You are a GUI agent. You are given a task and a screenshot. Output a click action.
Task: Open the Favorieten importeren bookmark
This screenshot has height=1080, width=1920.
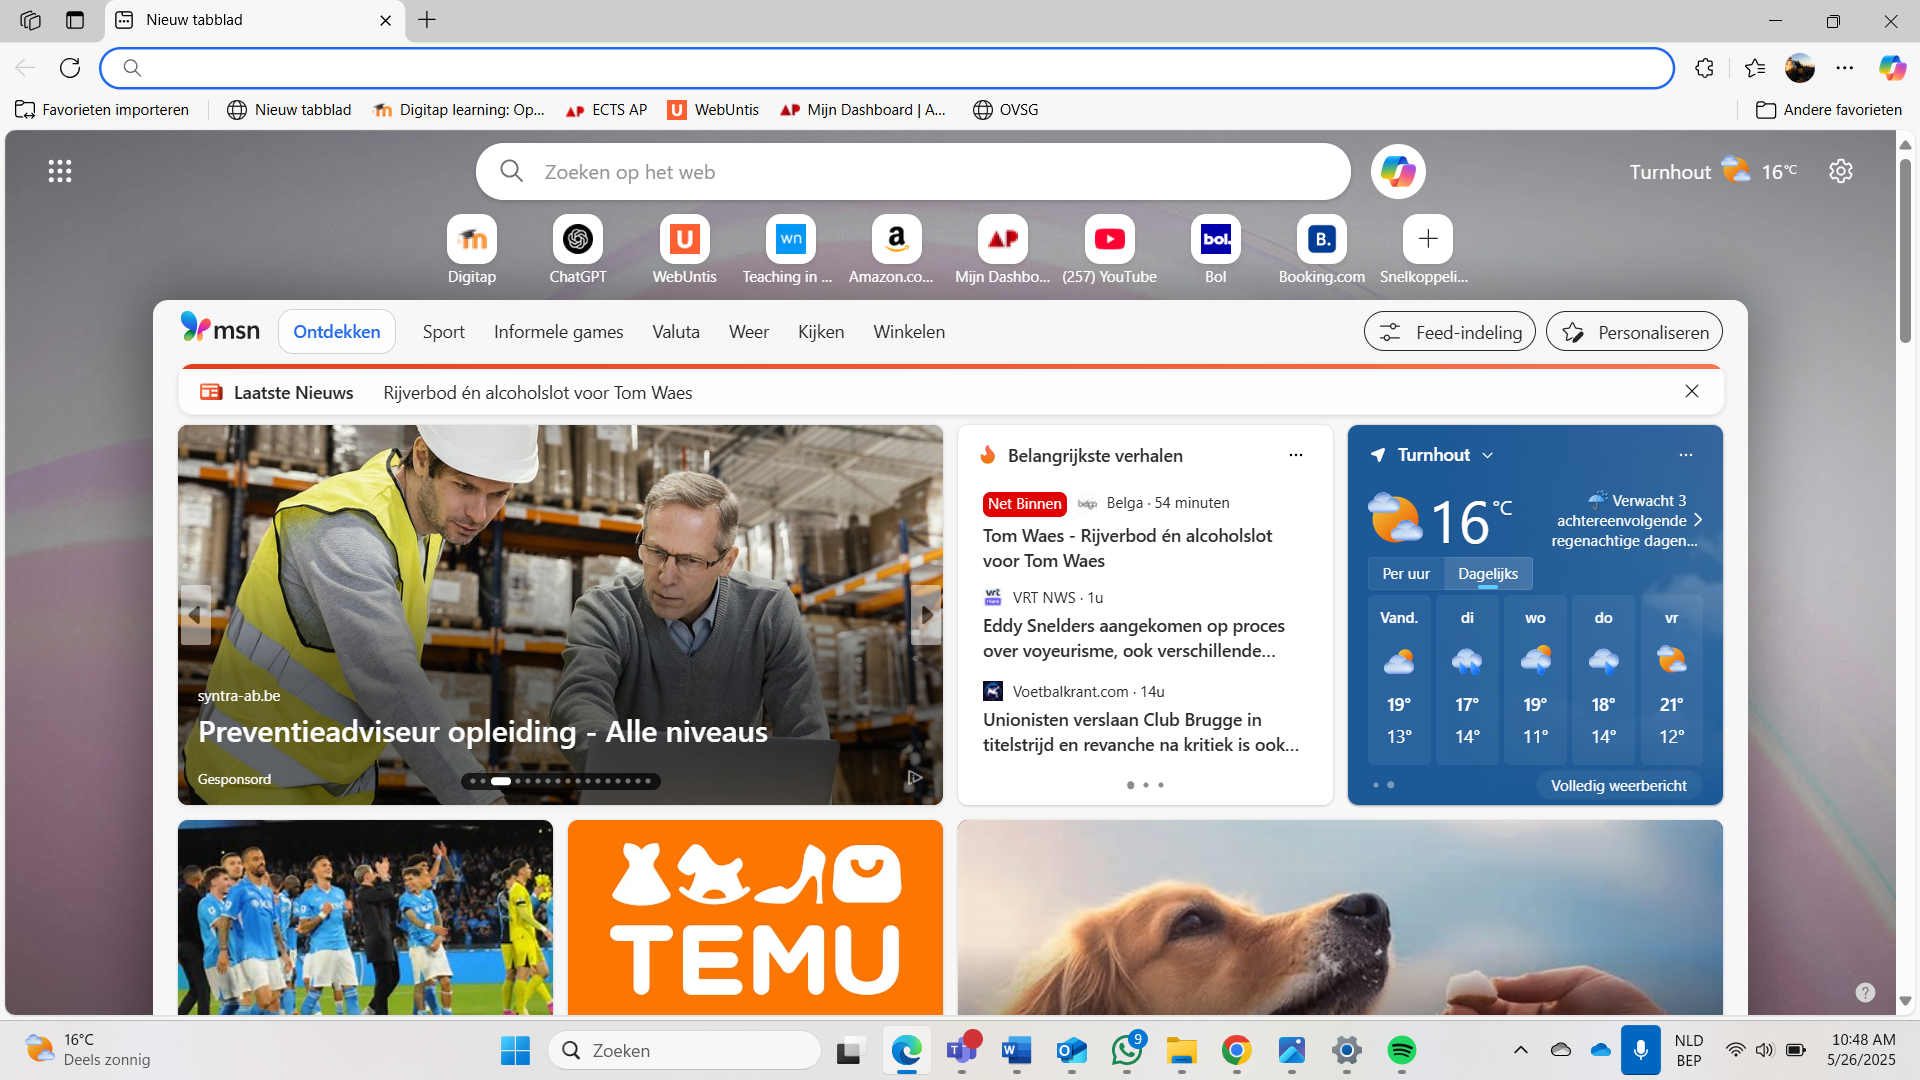tap(102, 110)
